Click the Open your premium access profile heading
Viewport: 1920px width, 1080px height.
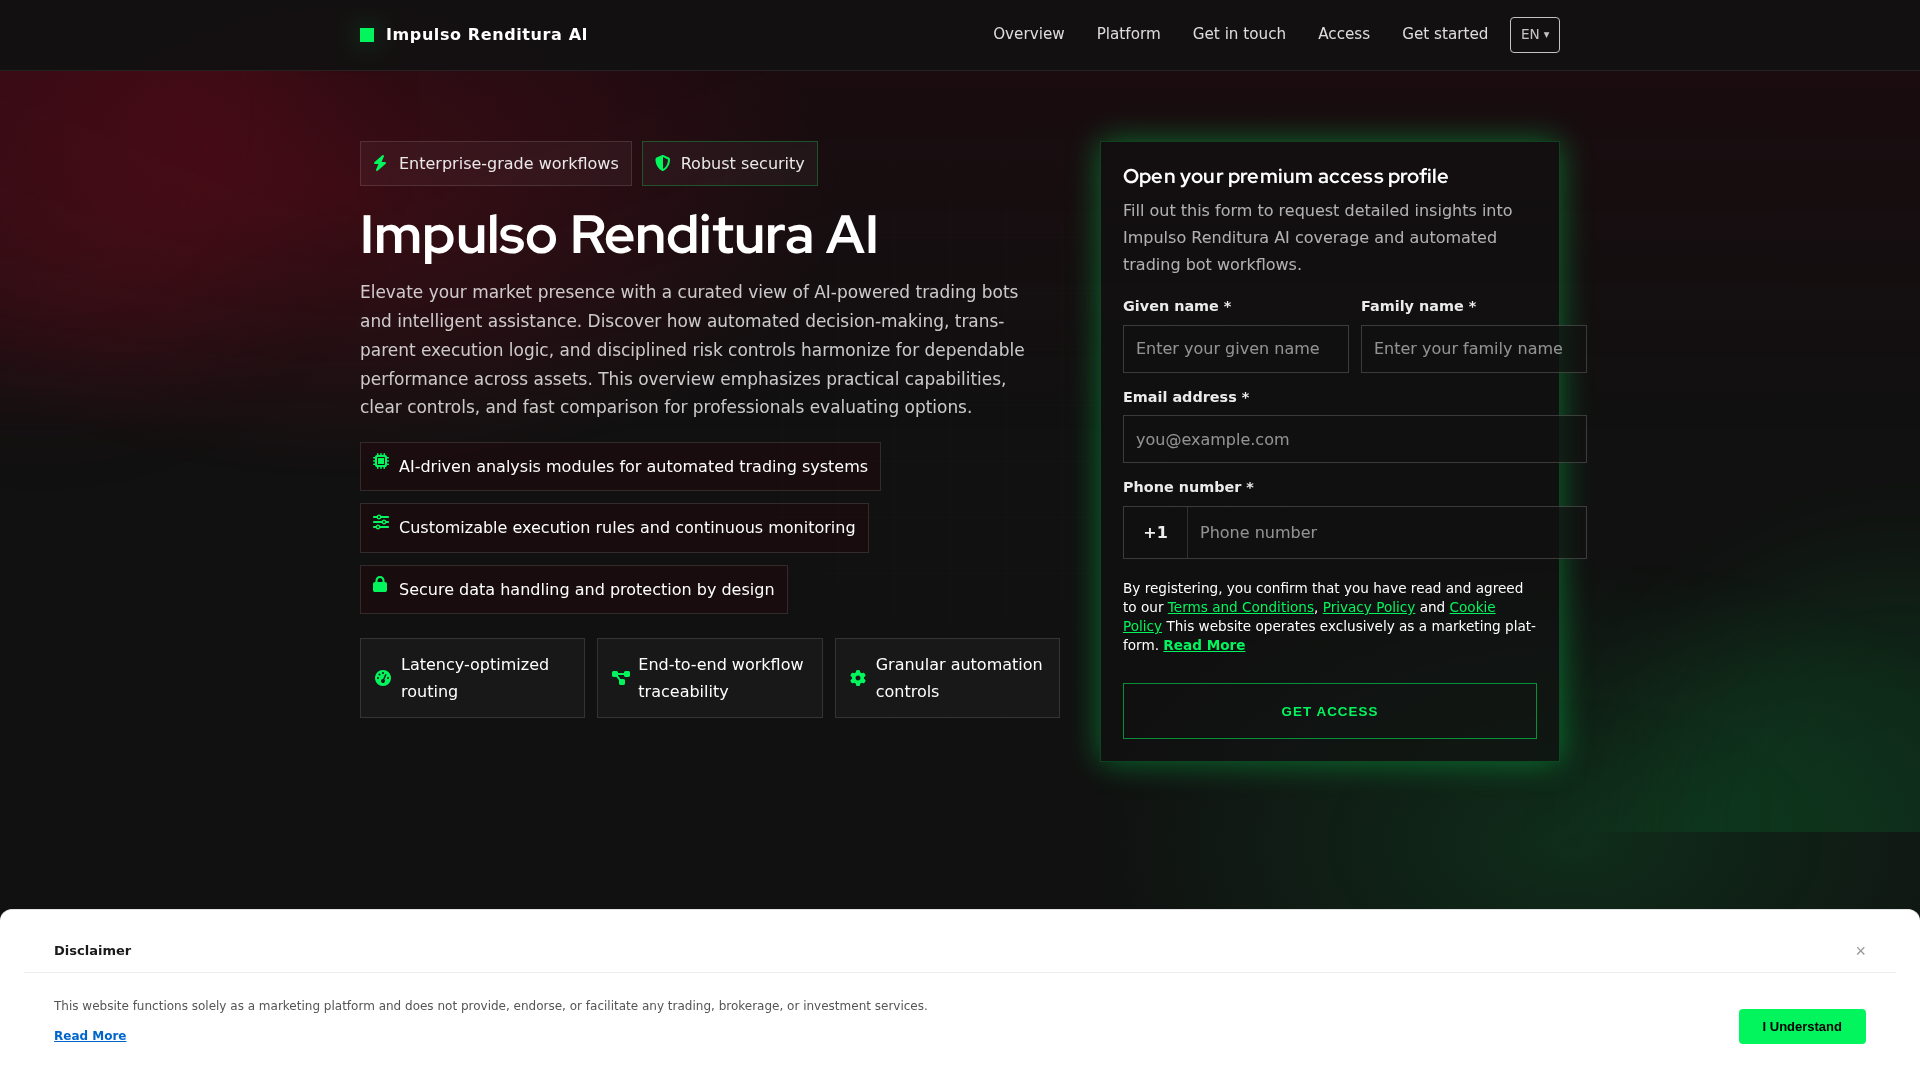coord(1286,176)
